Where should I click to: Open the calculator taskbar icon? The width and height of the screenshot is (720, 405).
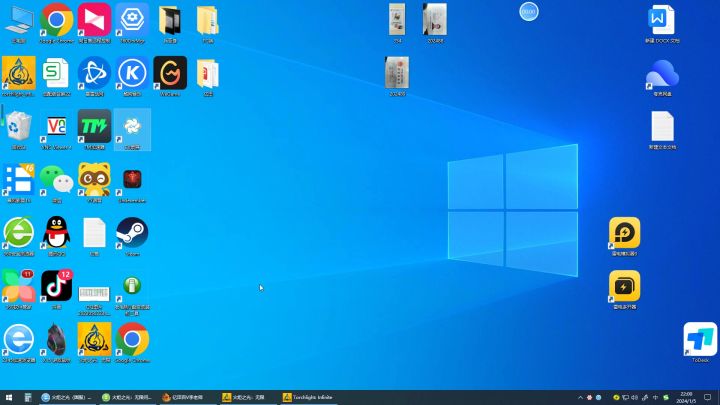pyautogui.click(x=28, y=397)
